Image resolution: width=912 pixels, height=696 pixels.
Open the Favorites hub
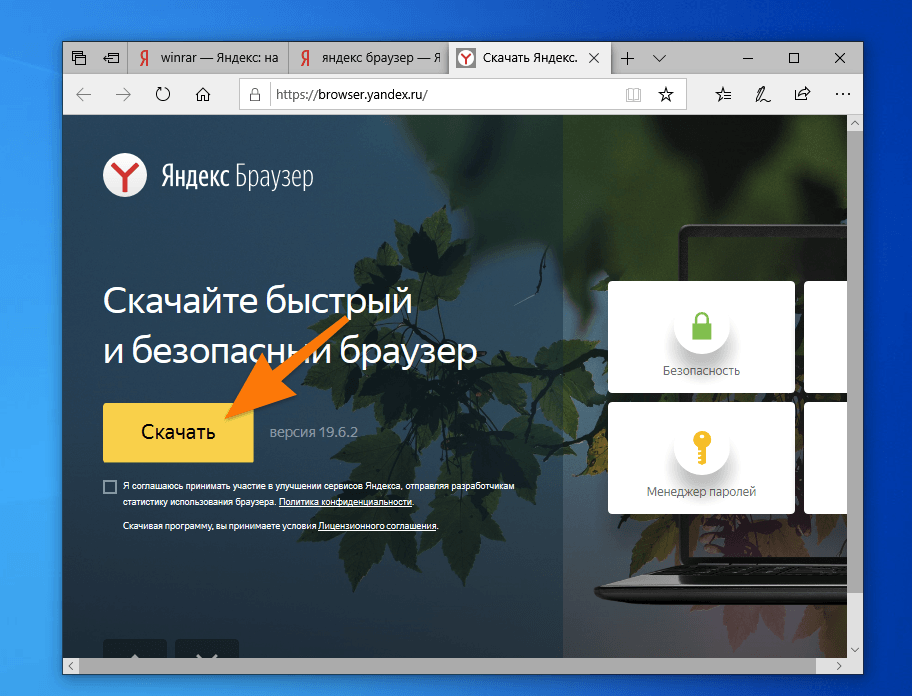[723, 94]
